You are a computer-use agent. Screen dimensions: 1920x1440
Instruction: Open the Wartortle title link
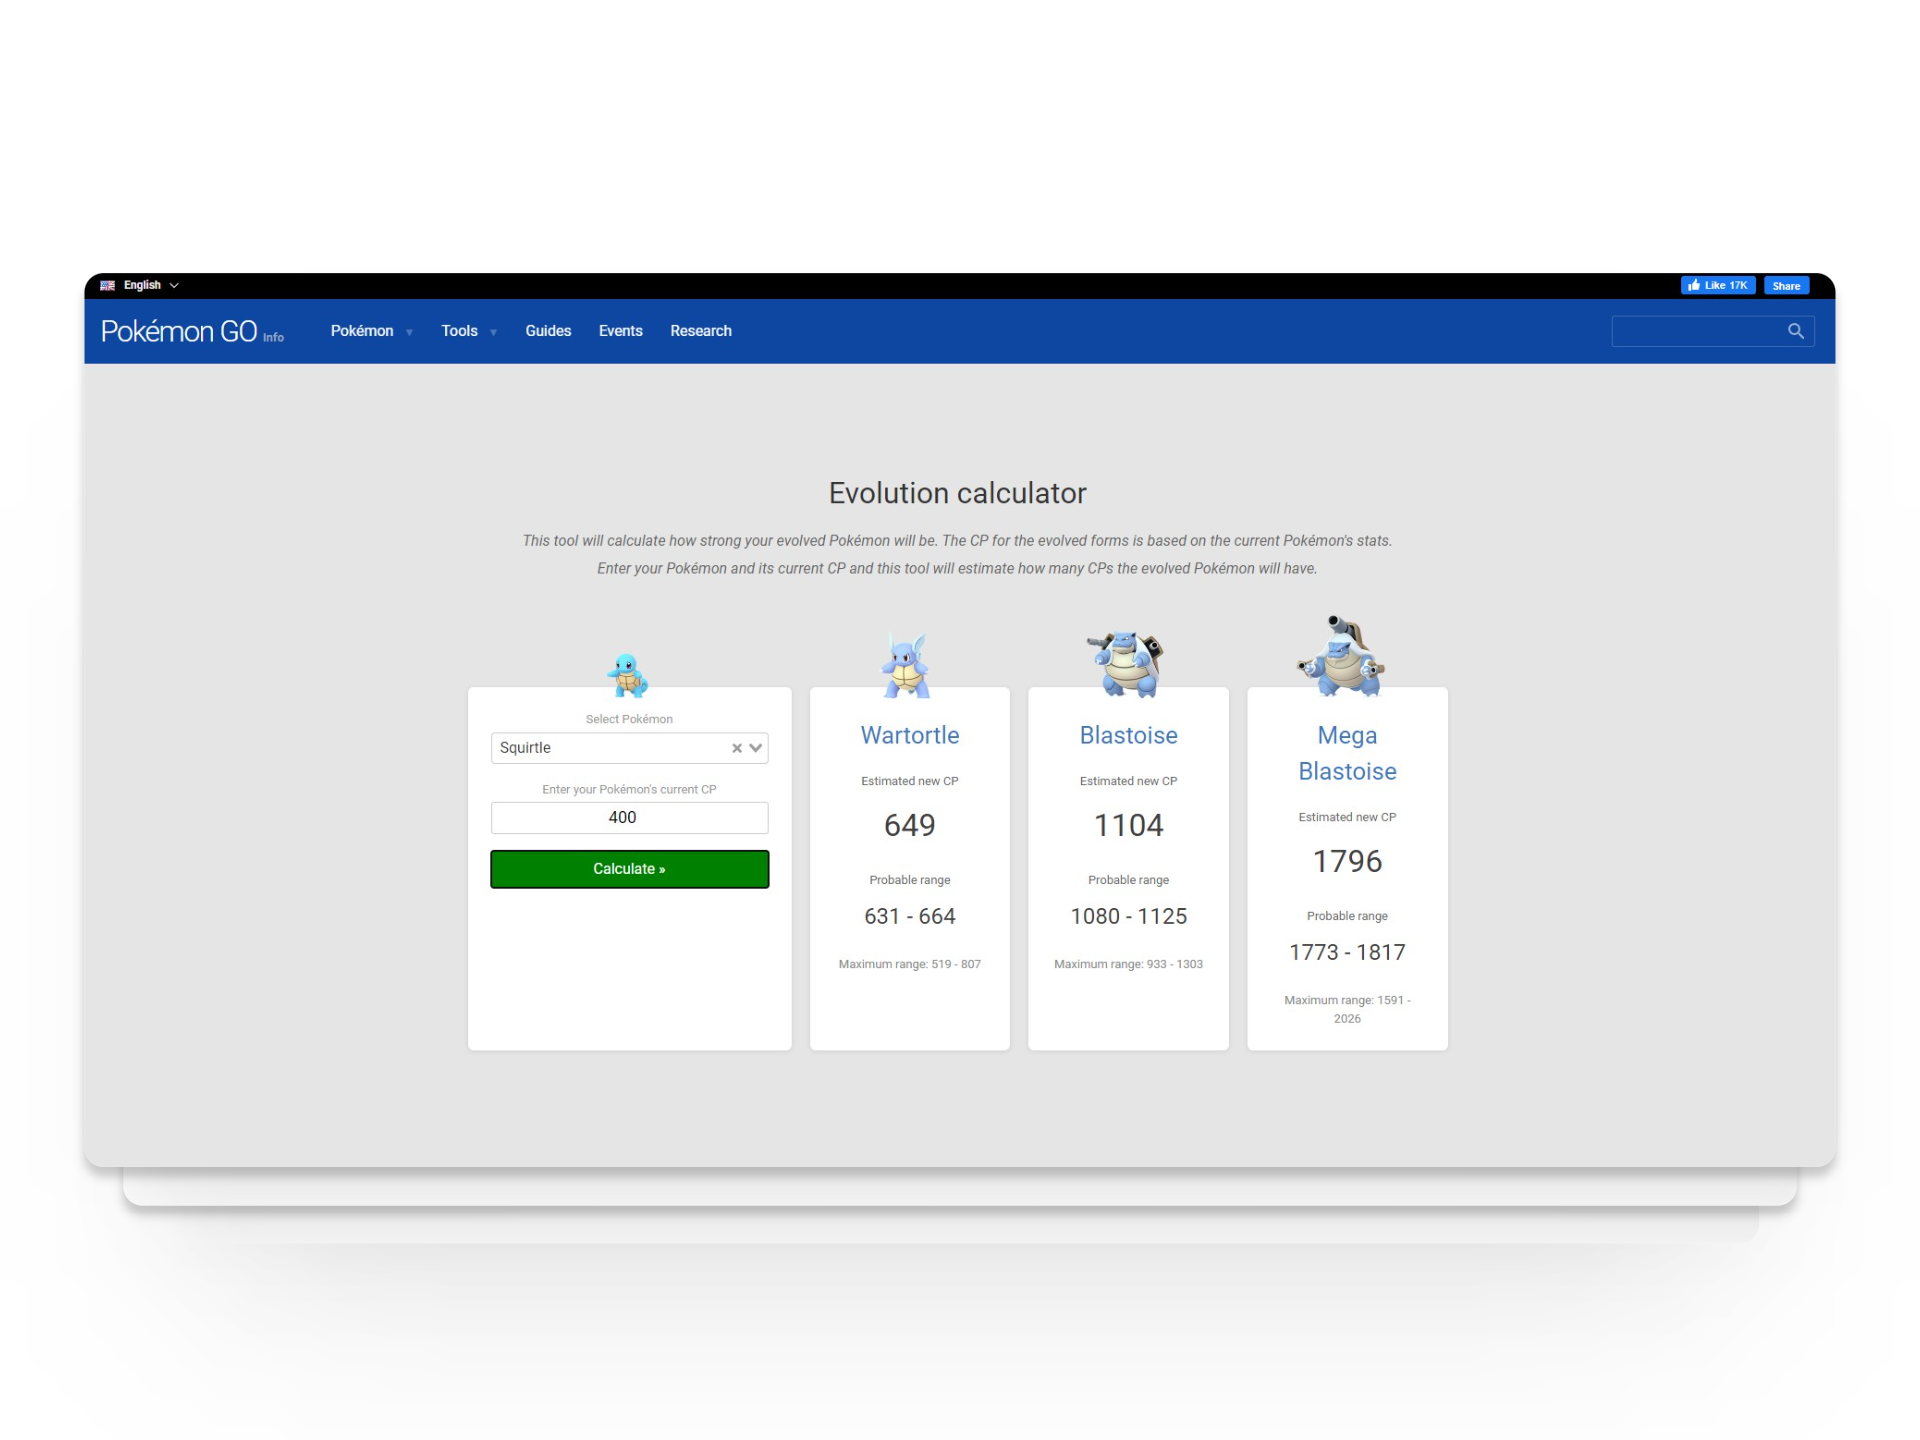click(909, 735)
